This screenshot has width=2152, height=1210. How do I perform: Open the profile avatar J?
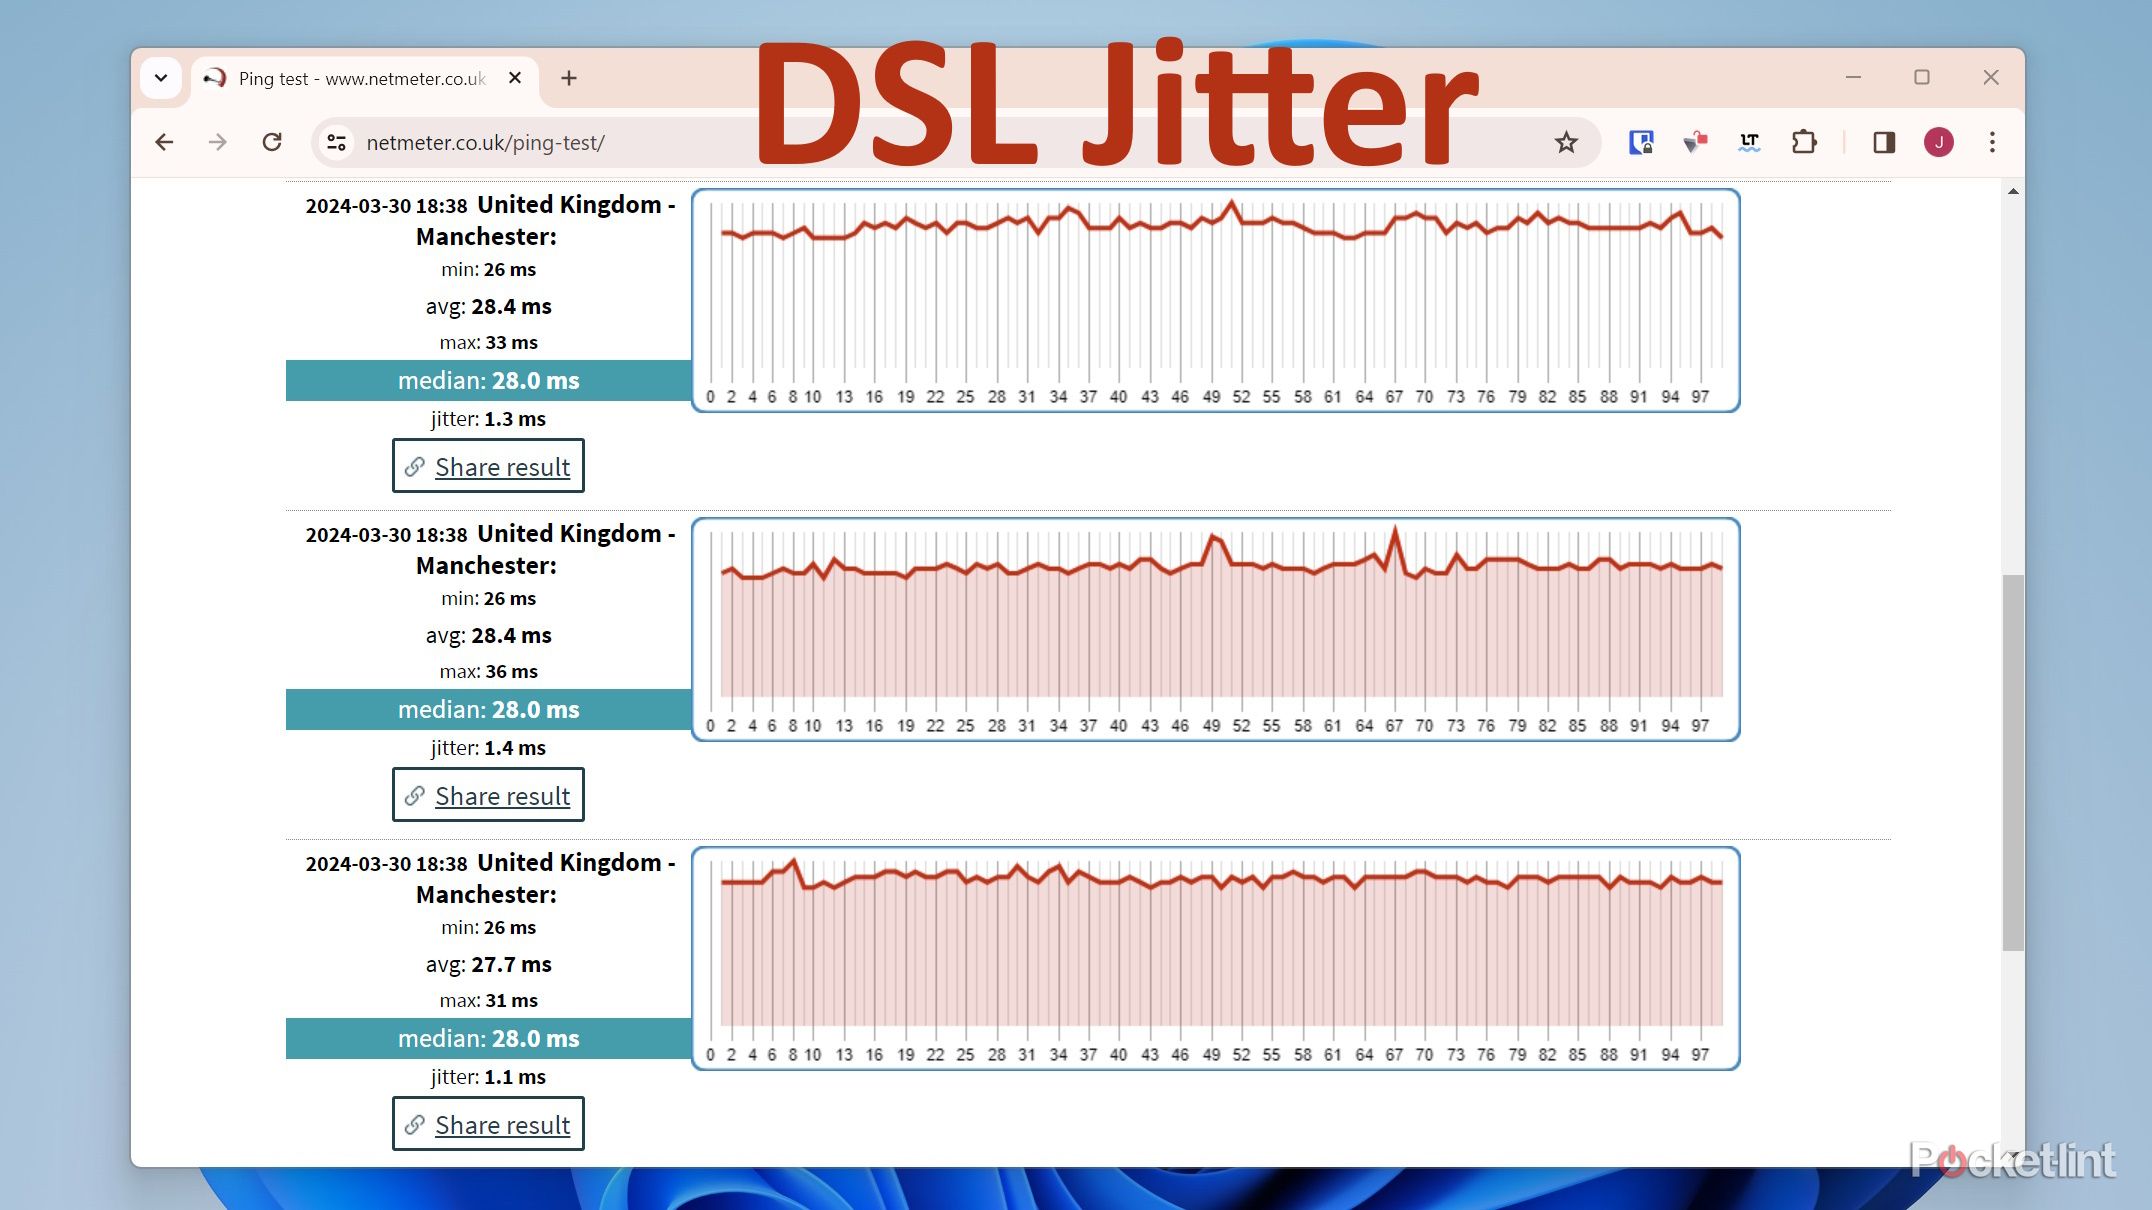1938,142
